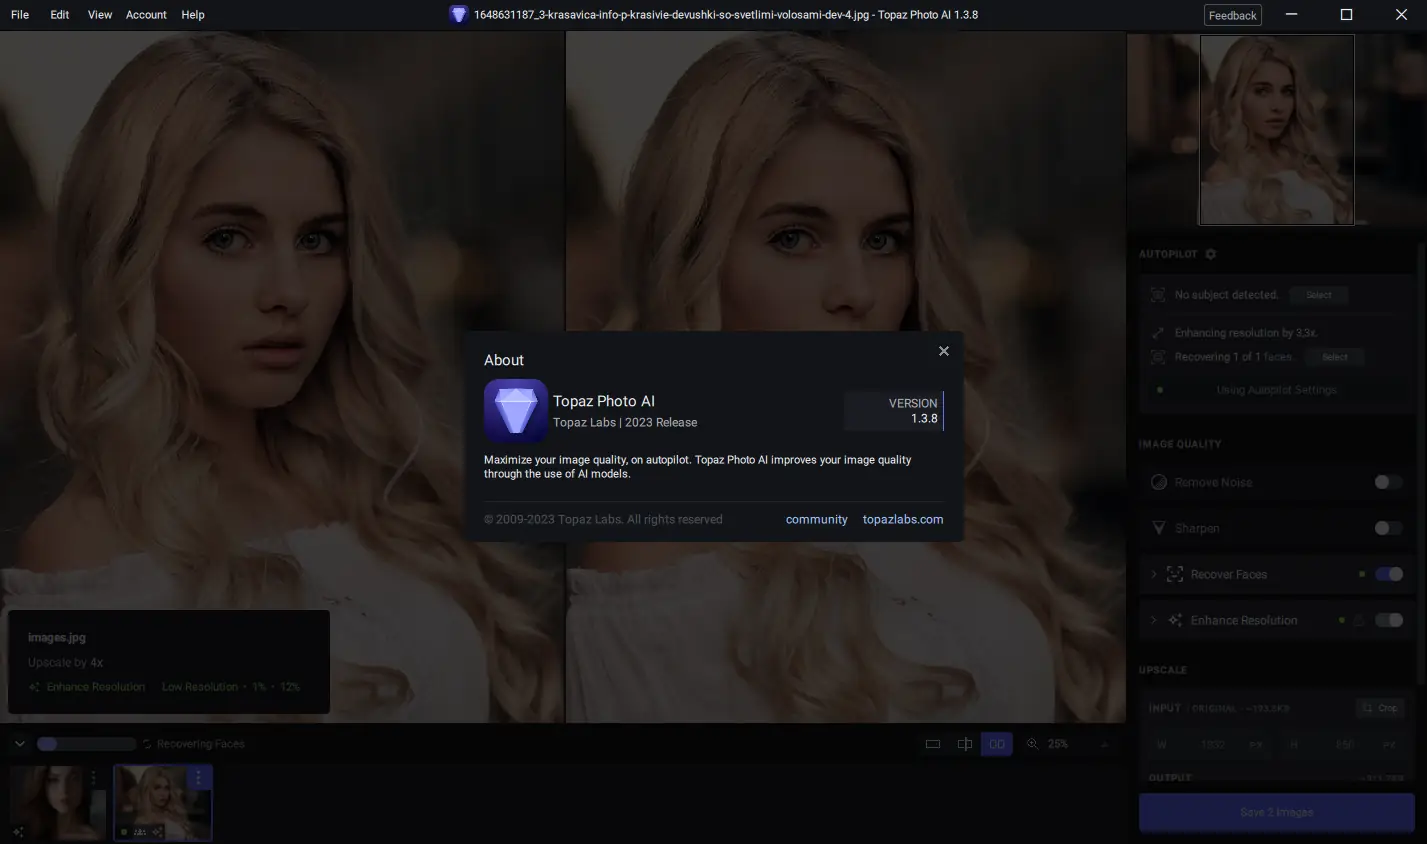Click the navigator preview thumbnail
1427x844 pixels.
(1276, 130)
